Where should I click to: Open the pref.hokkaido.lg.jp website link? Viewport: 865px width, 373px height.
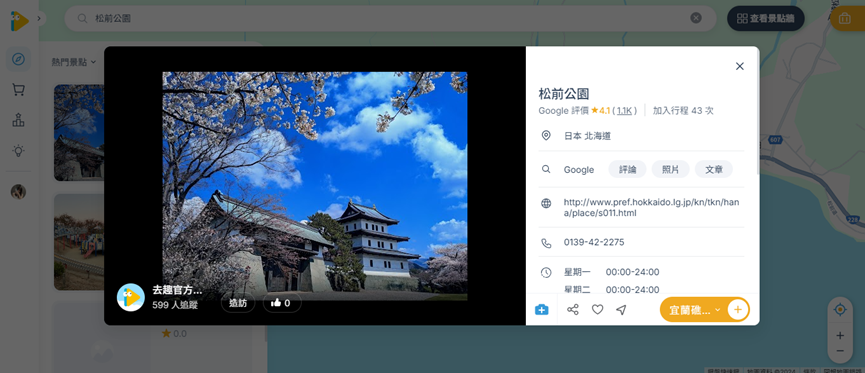[651, 207]
